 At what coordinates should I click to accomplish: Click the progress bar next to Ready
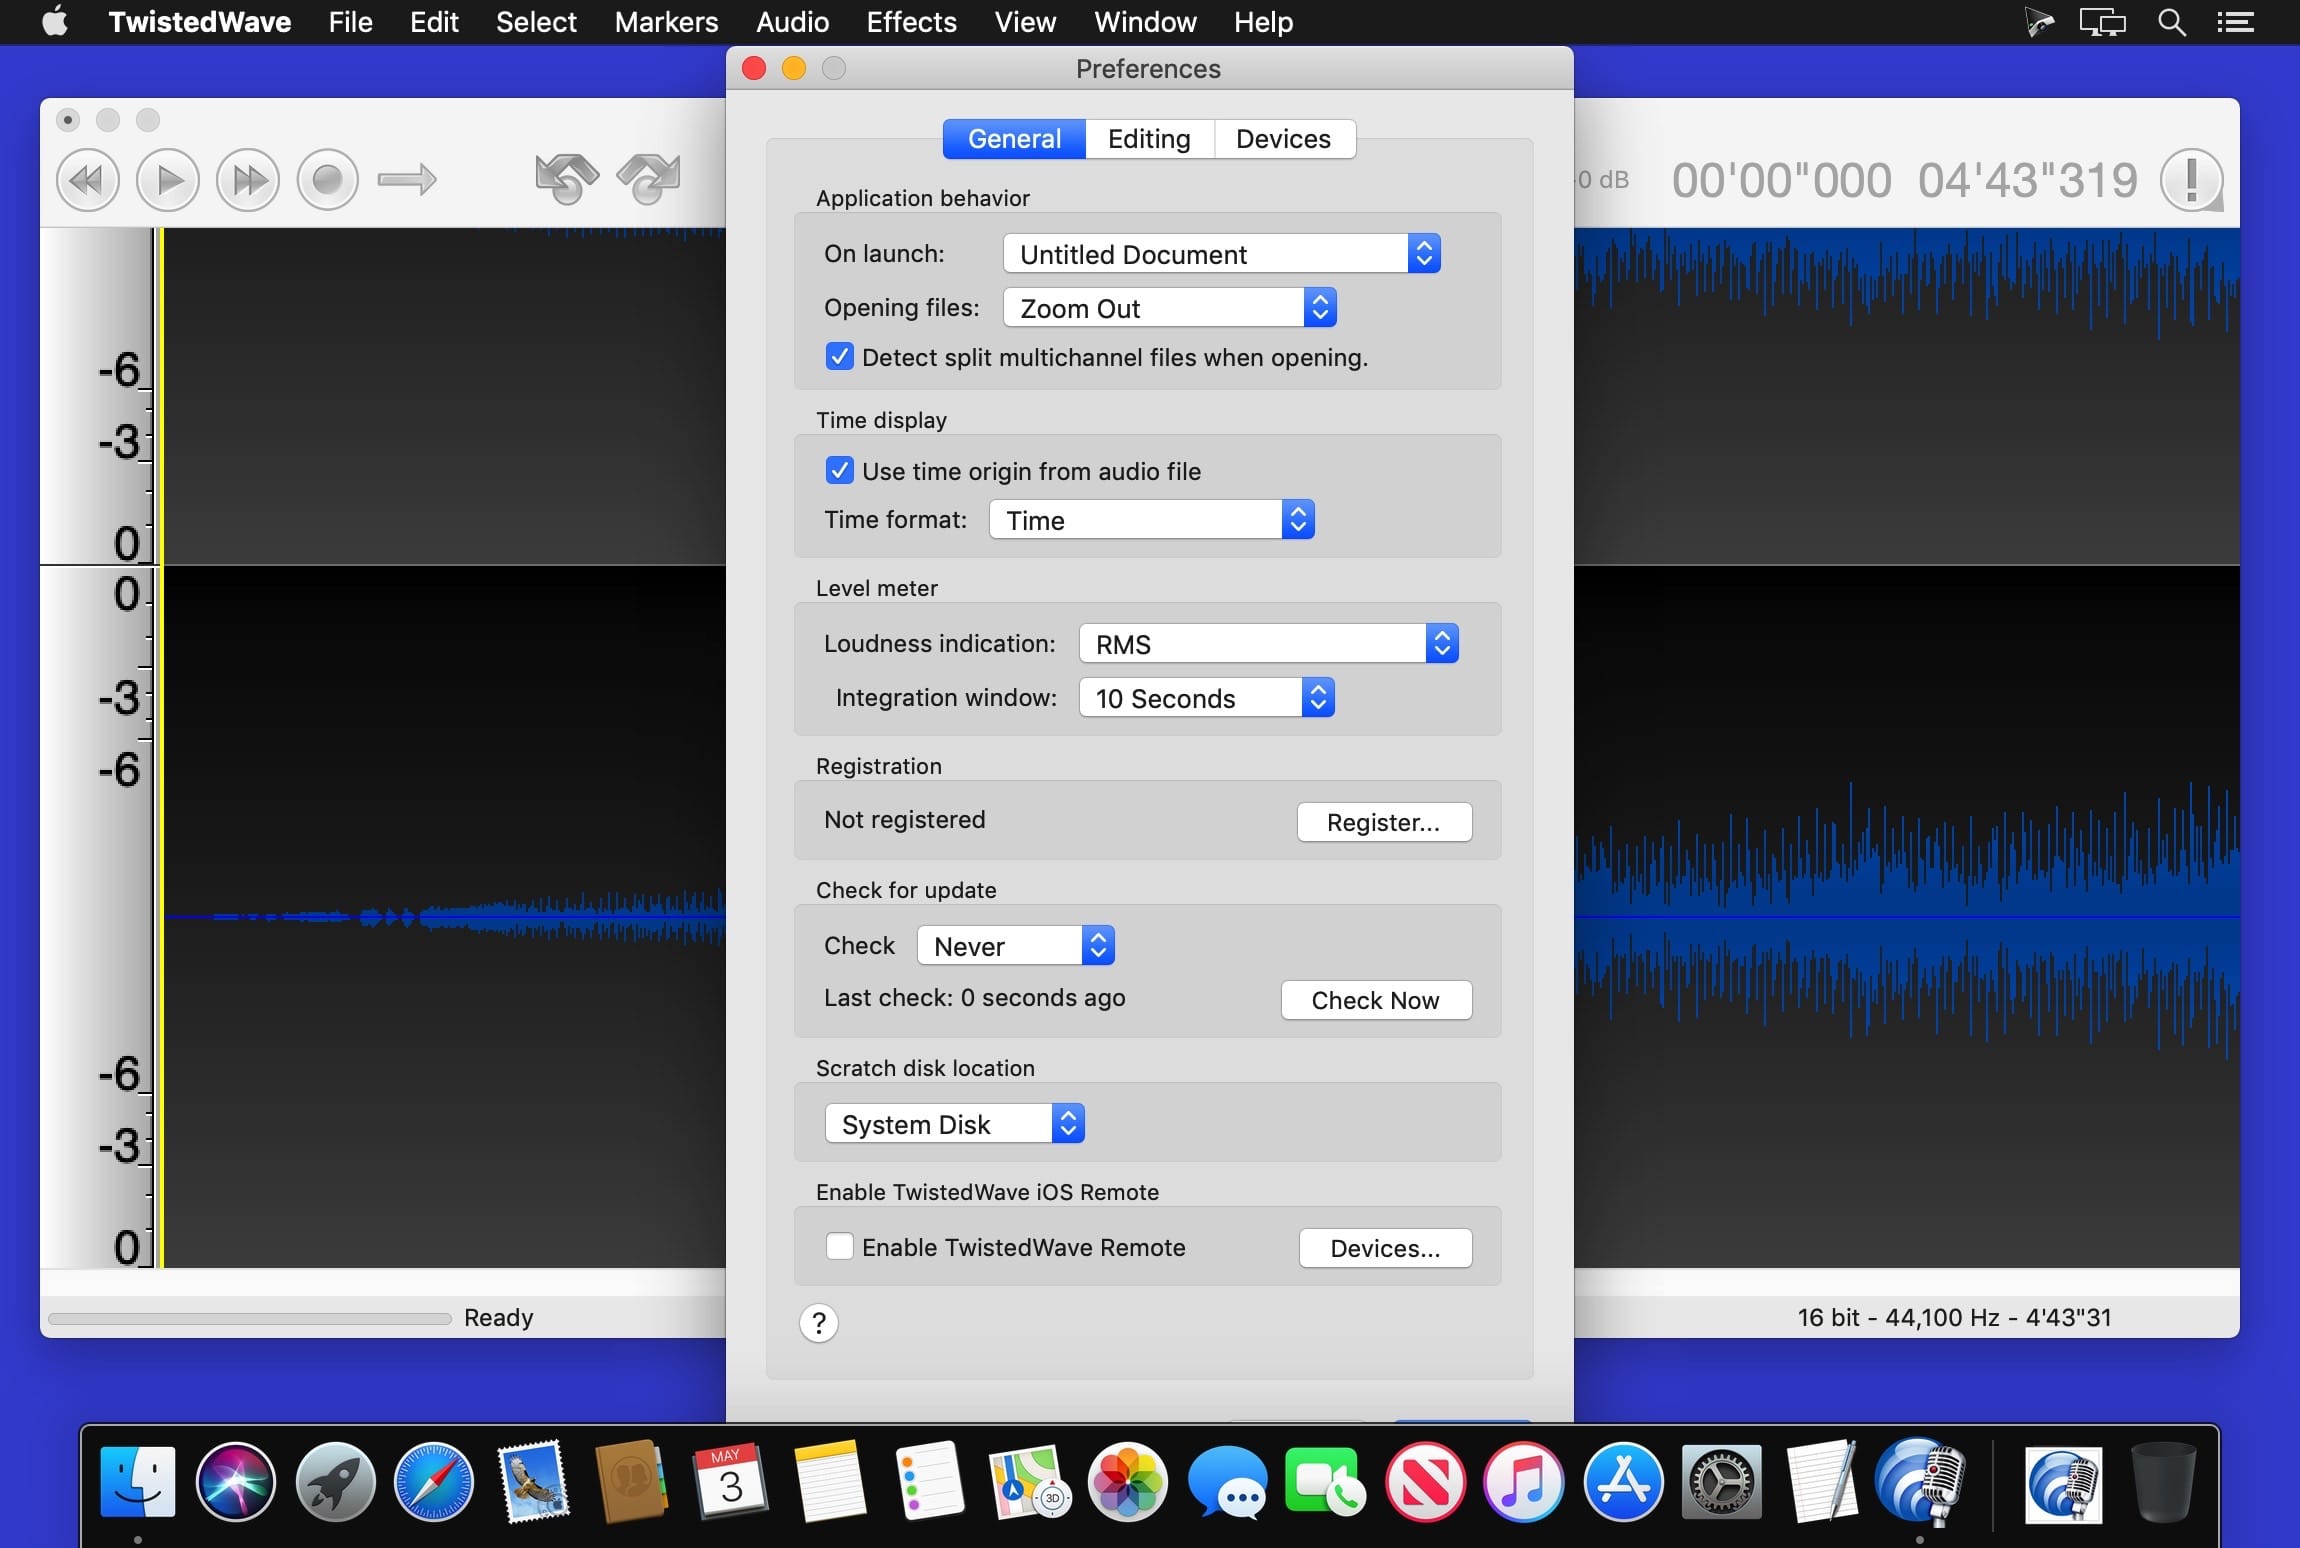point(250,1318)
